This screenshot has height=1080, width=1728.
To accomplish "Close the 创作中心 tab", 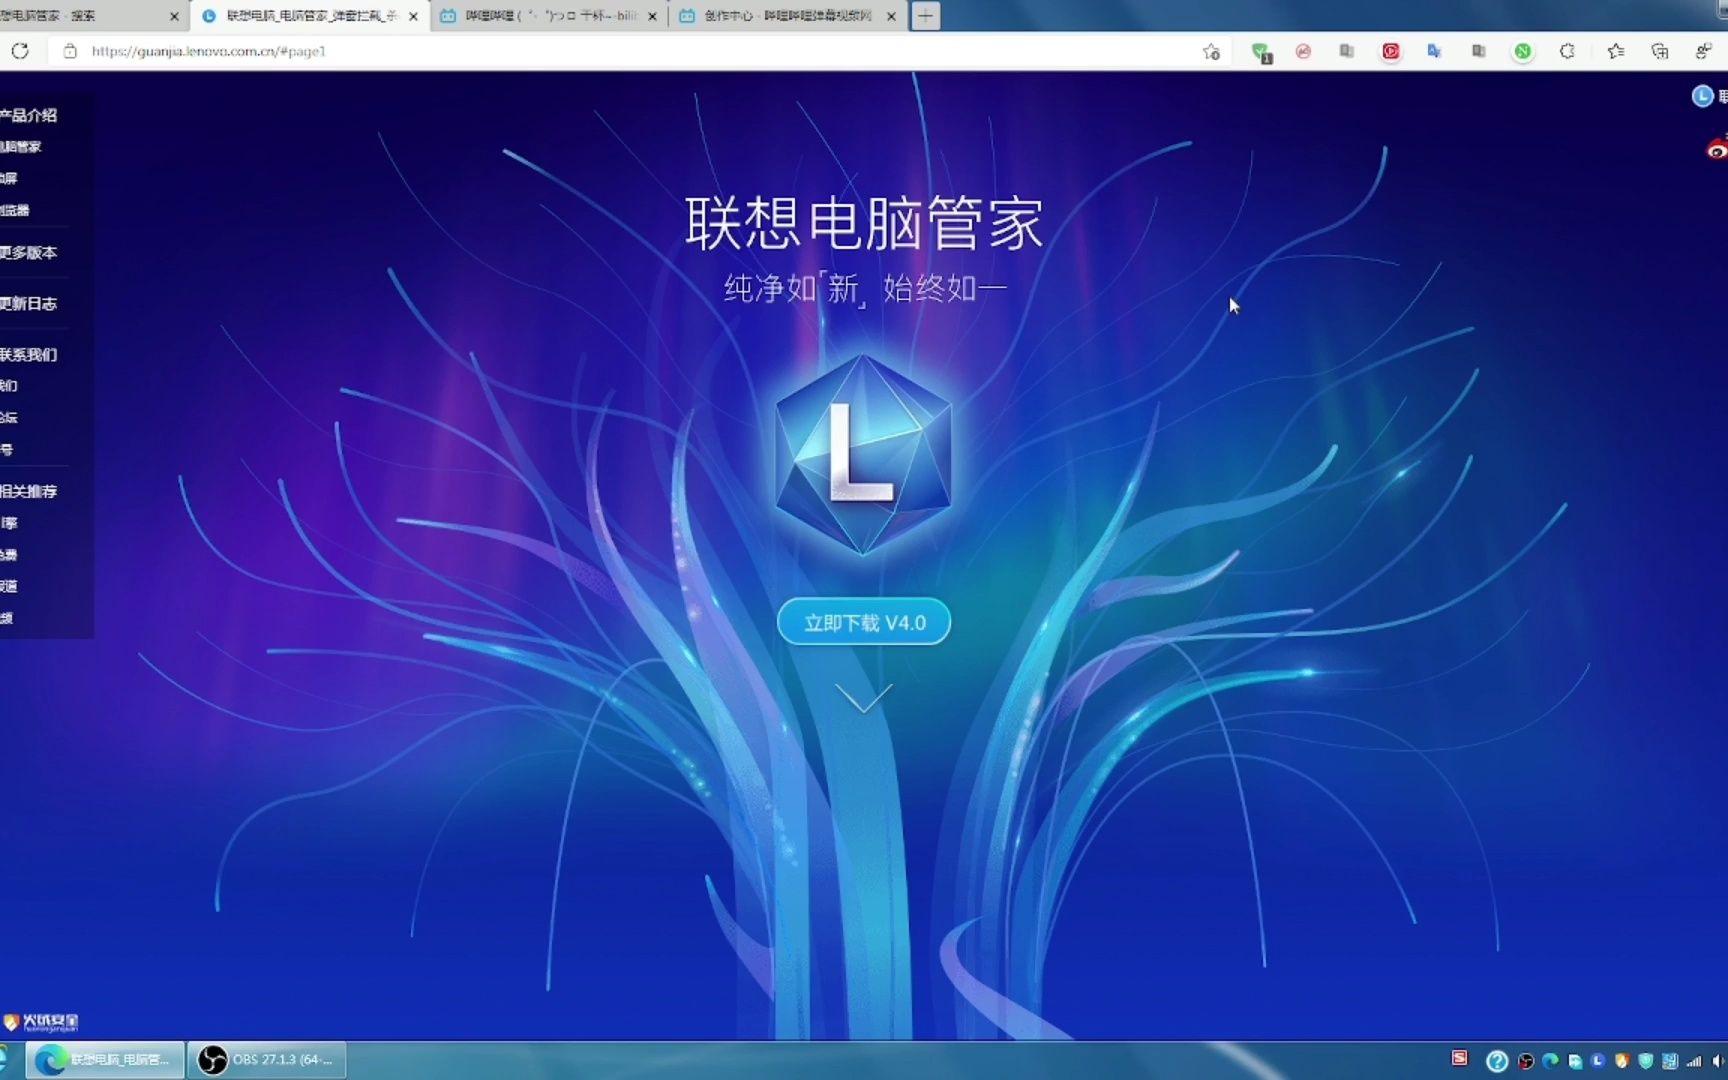I will (891, 16).
